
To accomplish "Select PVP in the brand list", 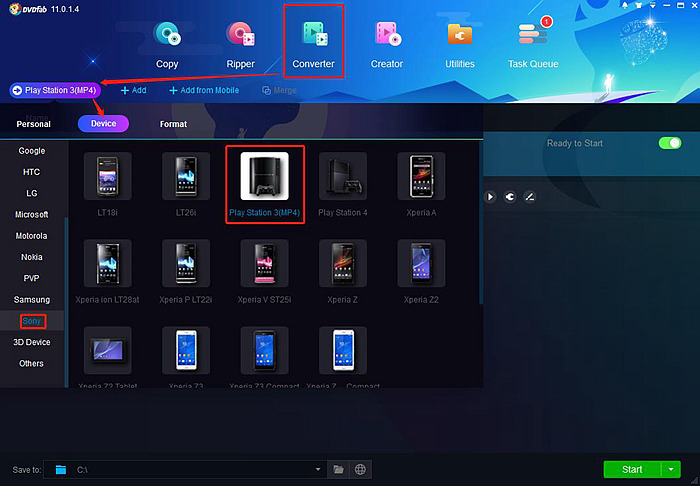I will pos(32,278).
